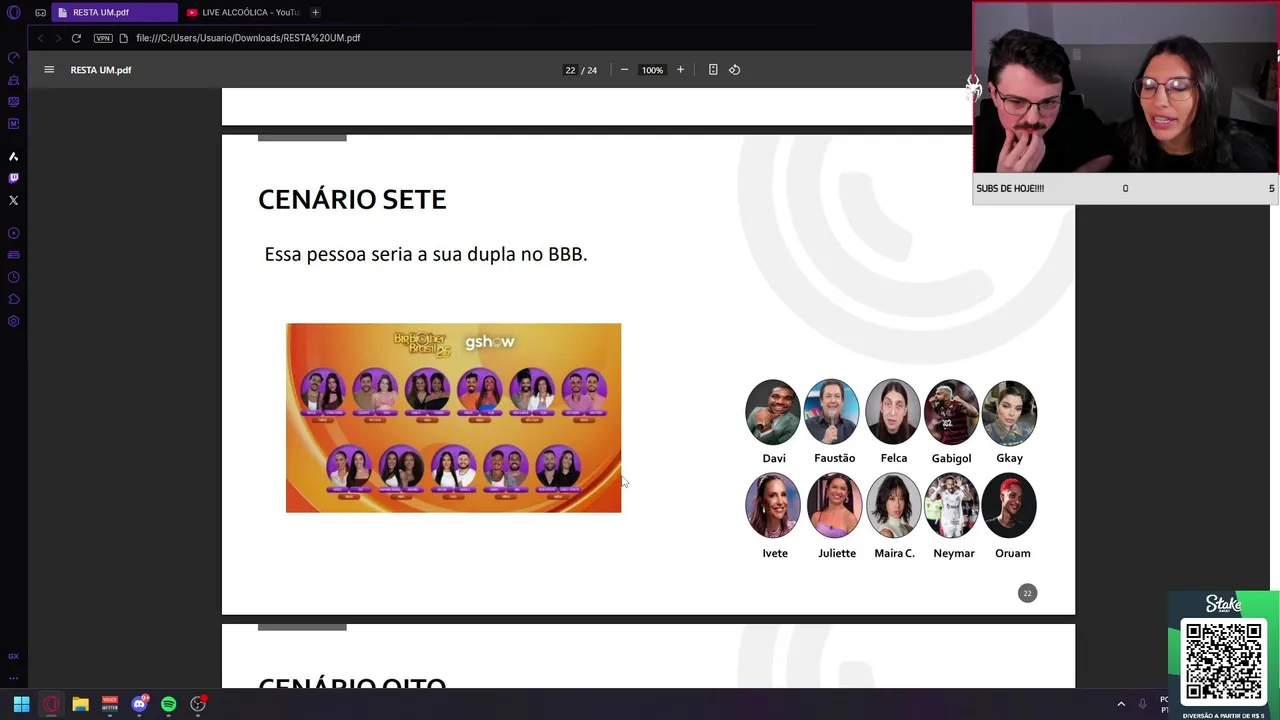Click the page number 22 badge on slide

(1027, 593)
